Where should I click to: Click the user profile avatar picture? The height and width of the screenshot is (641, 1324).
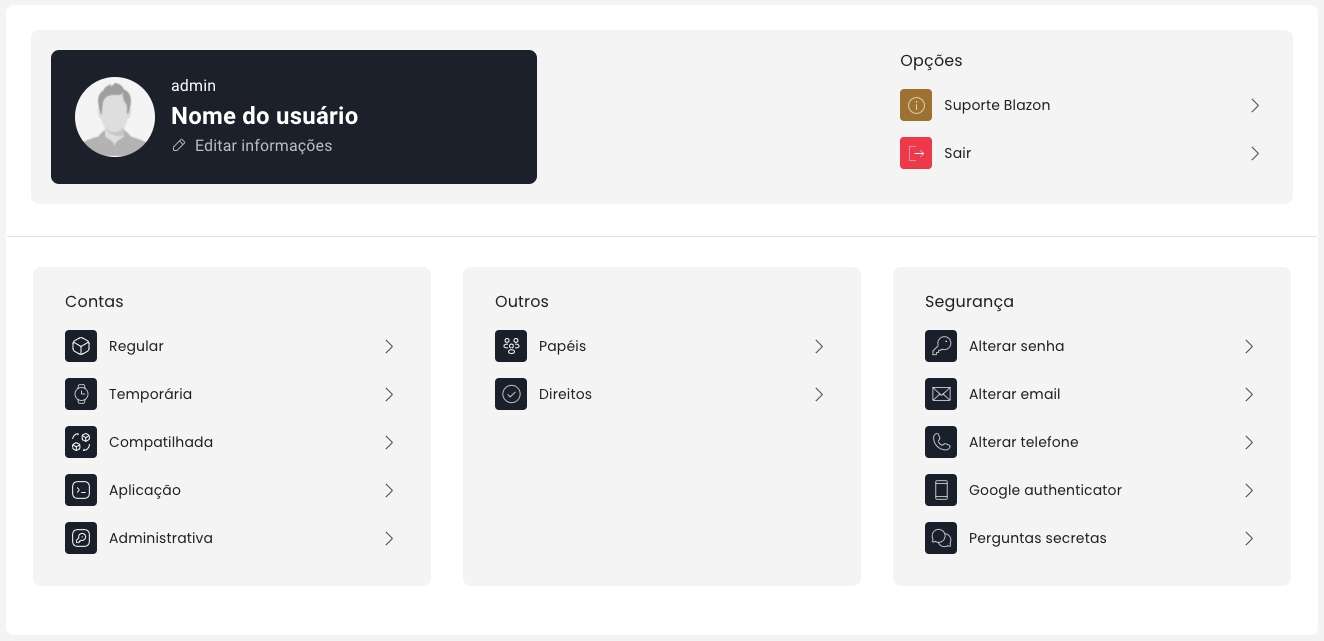click(115, 117)
